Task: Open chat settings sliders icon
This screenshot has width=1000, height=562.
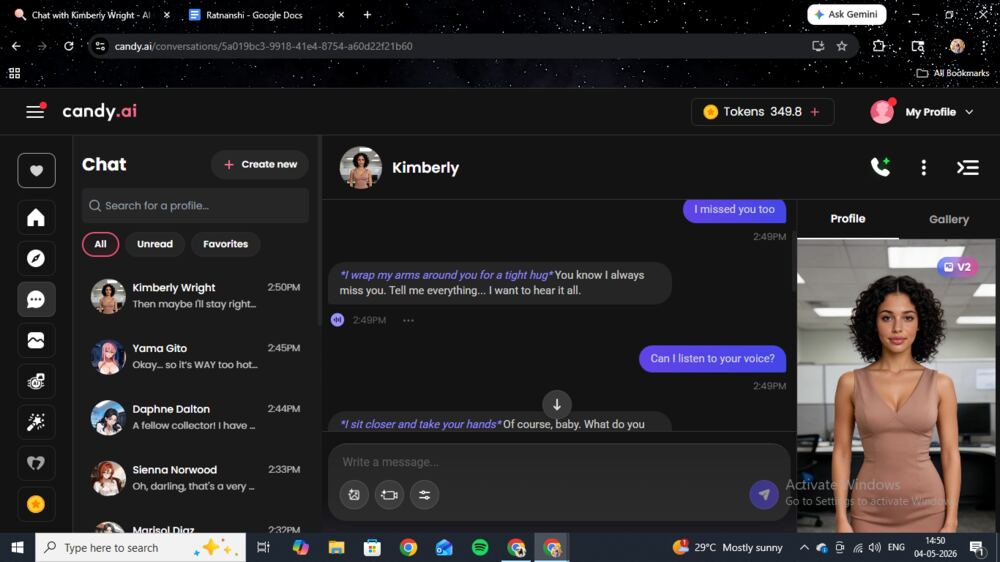Action: tap(424, 494)
